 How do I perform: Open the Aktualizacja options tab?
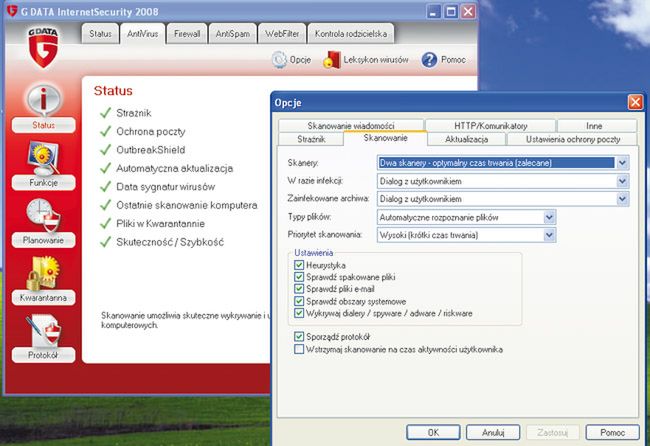coord(466,139)
